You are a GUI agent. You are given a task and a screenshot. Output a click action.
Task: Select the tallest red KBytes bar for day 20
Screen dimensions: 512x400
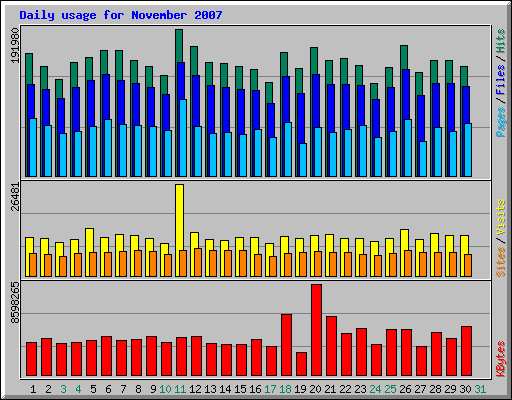coord(316,330)
